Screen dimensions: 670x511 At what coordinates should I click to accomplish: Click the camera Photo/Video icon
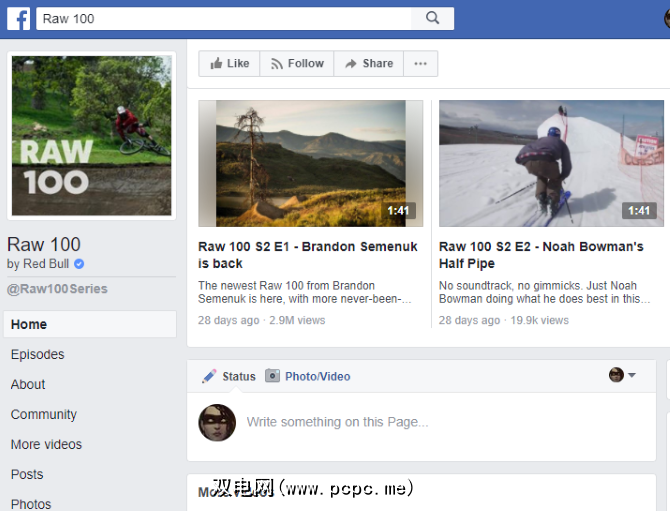[x=272, y=376]
